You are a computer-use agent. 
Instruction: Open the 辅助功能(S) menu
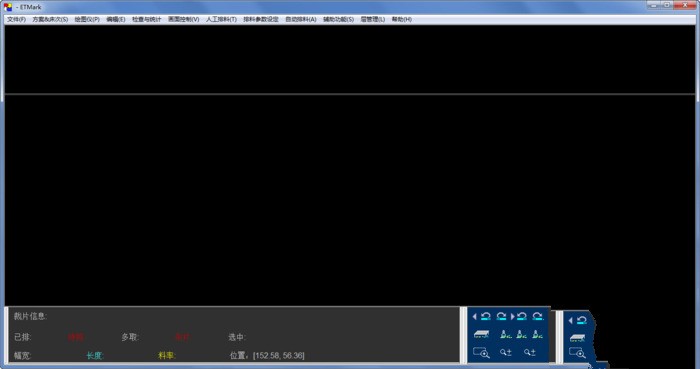point(338,19)
